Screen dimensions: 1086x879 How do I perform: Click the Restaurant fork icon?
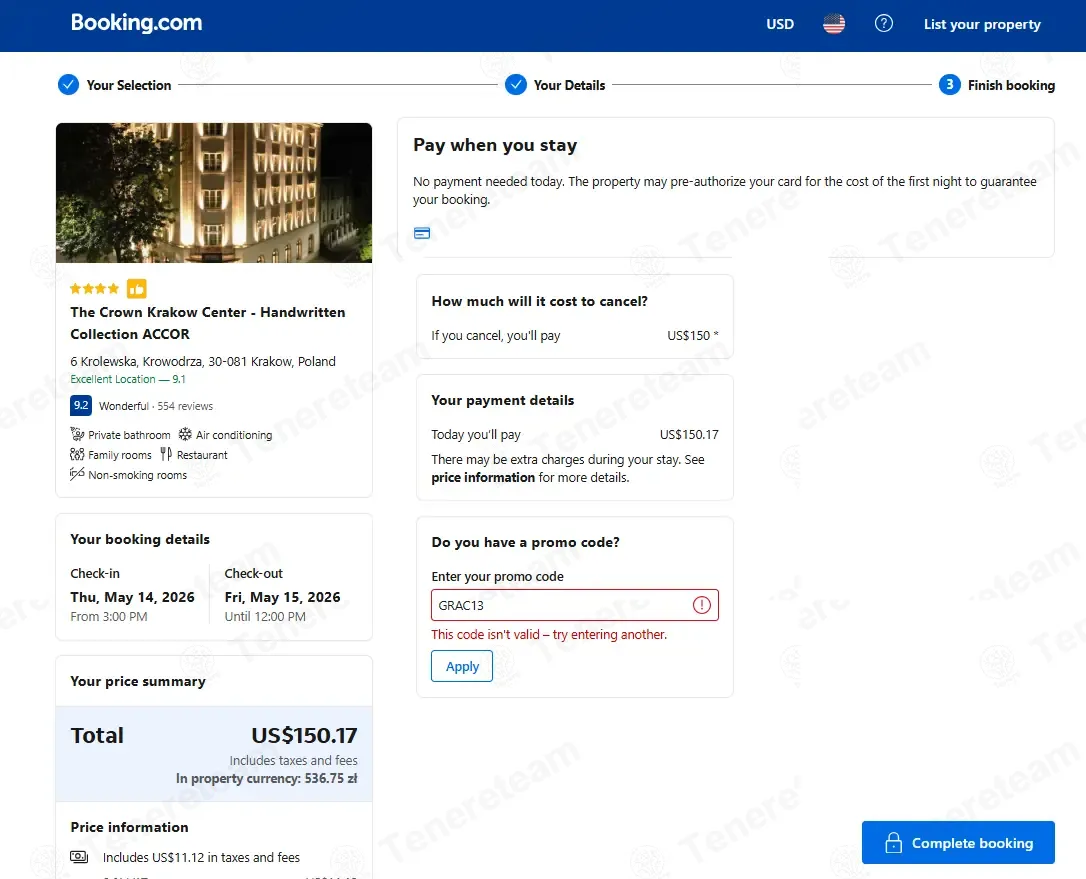[x=166, y=454]
